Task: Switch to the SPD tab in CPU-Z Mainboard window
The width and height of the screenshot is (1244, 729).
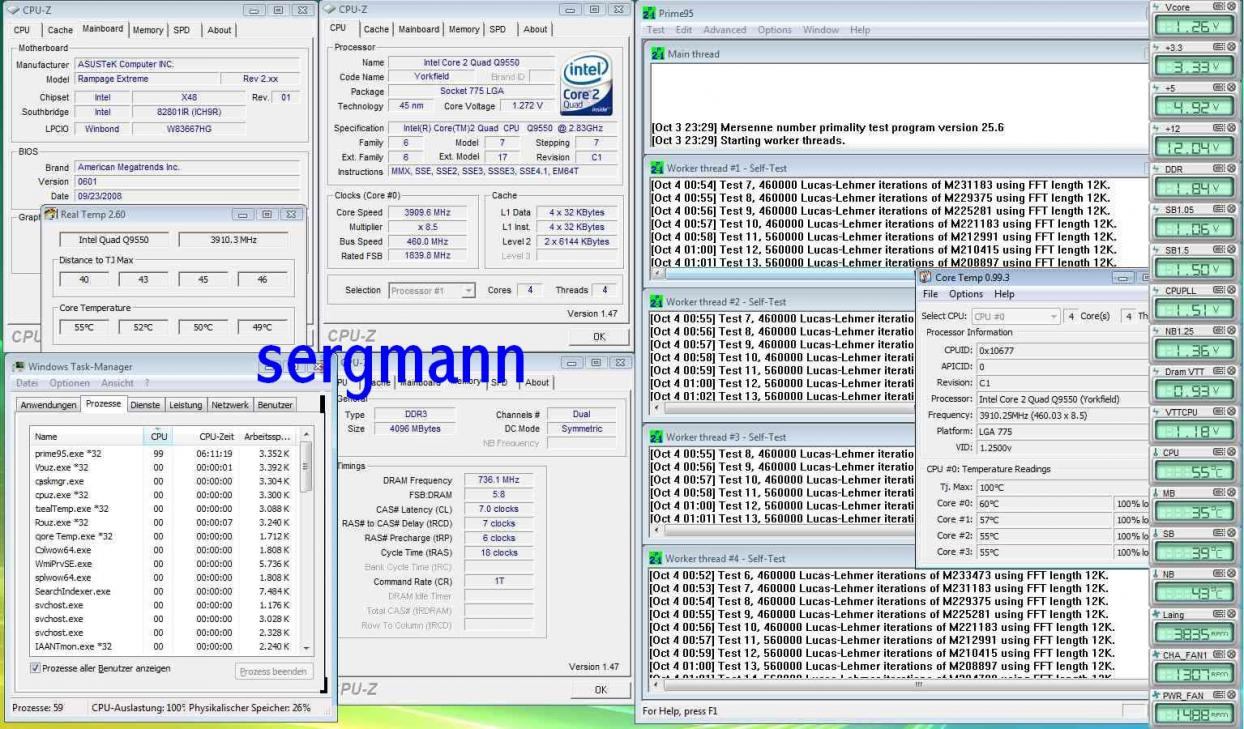Action: (x=182, y=30)
